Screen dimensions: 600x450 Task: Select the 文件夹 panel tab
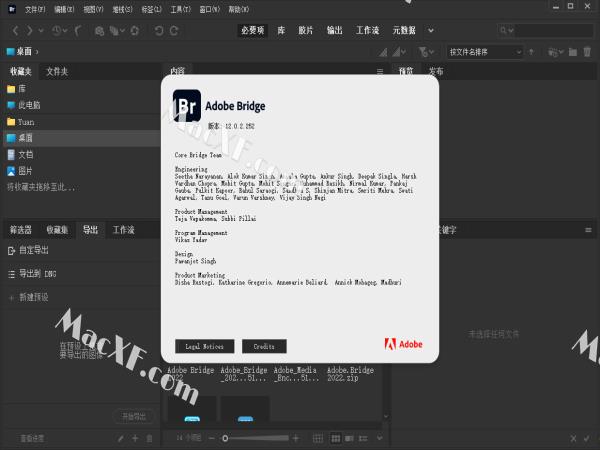pyautogui.click(x=57, y=72)
